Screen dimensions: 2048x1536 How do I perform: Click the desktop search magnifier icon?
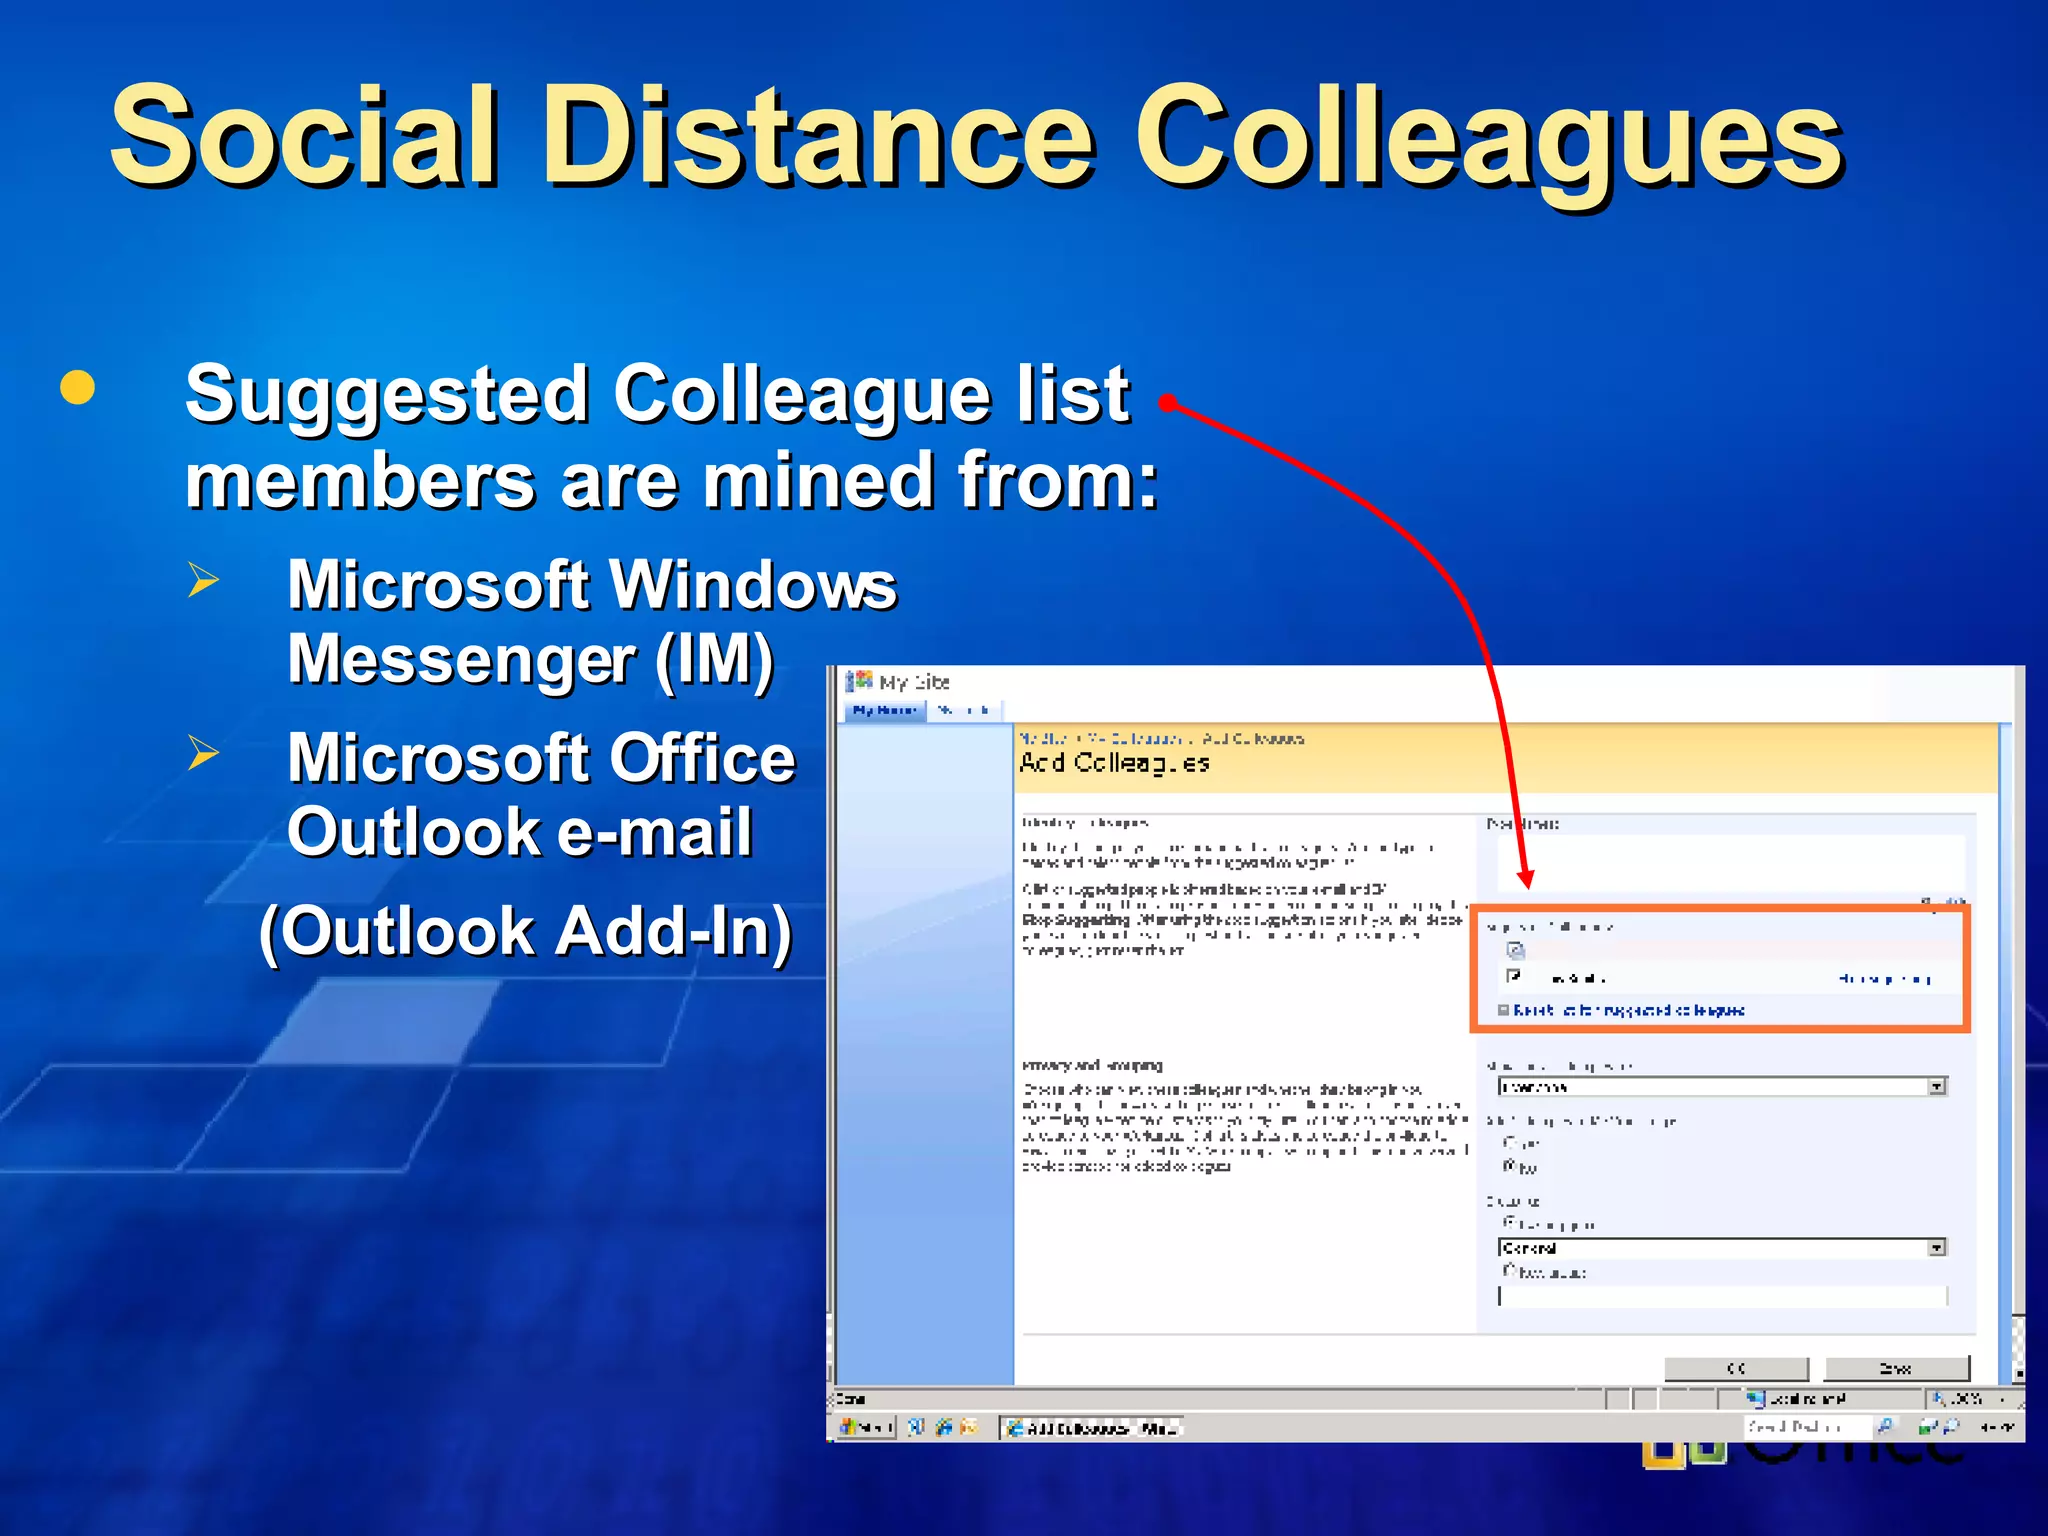point(1884,1427)
